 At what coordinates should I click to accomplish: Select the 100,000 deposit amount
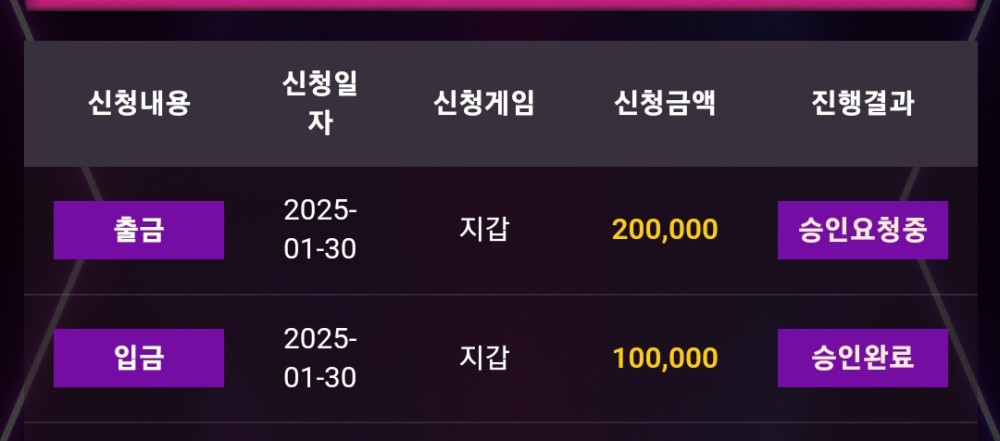click(665, 358)
